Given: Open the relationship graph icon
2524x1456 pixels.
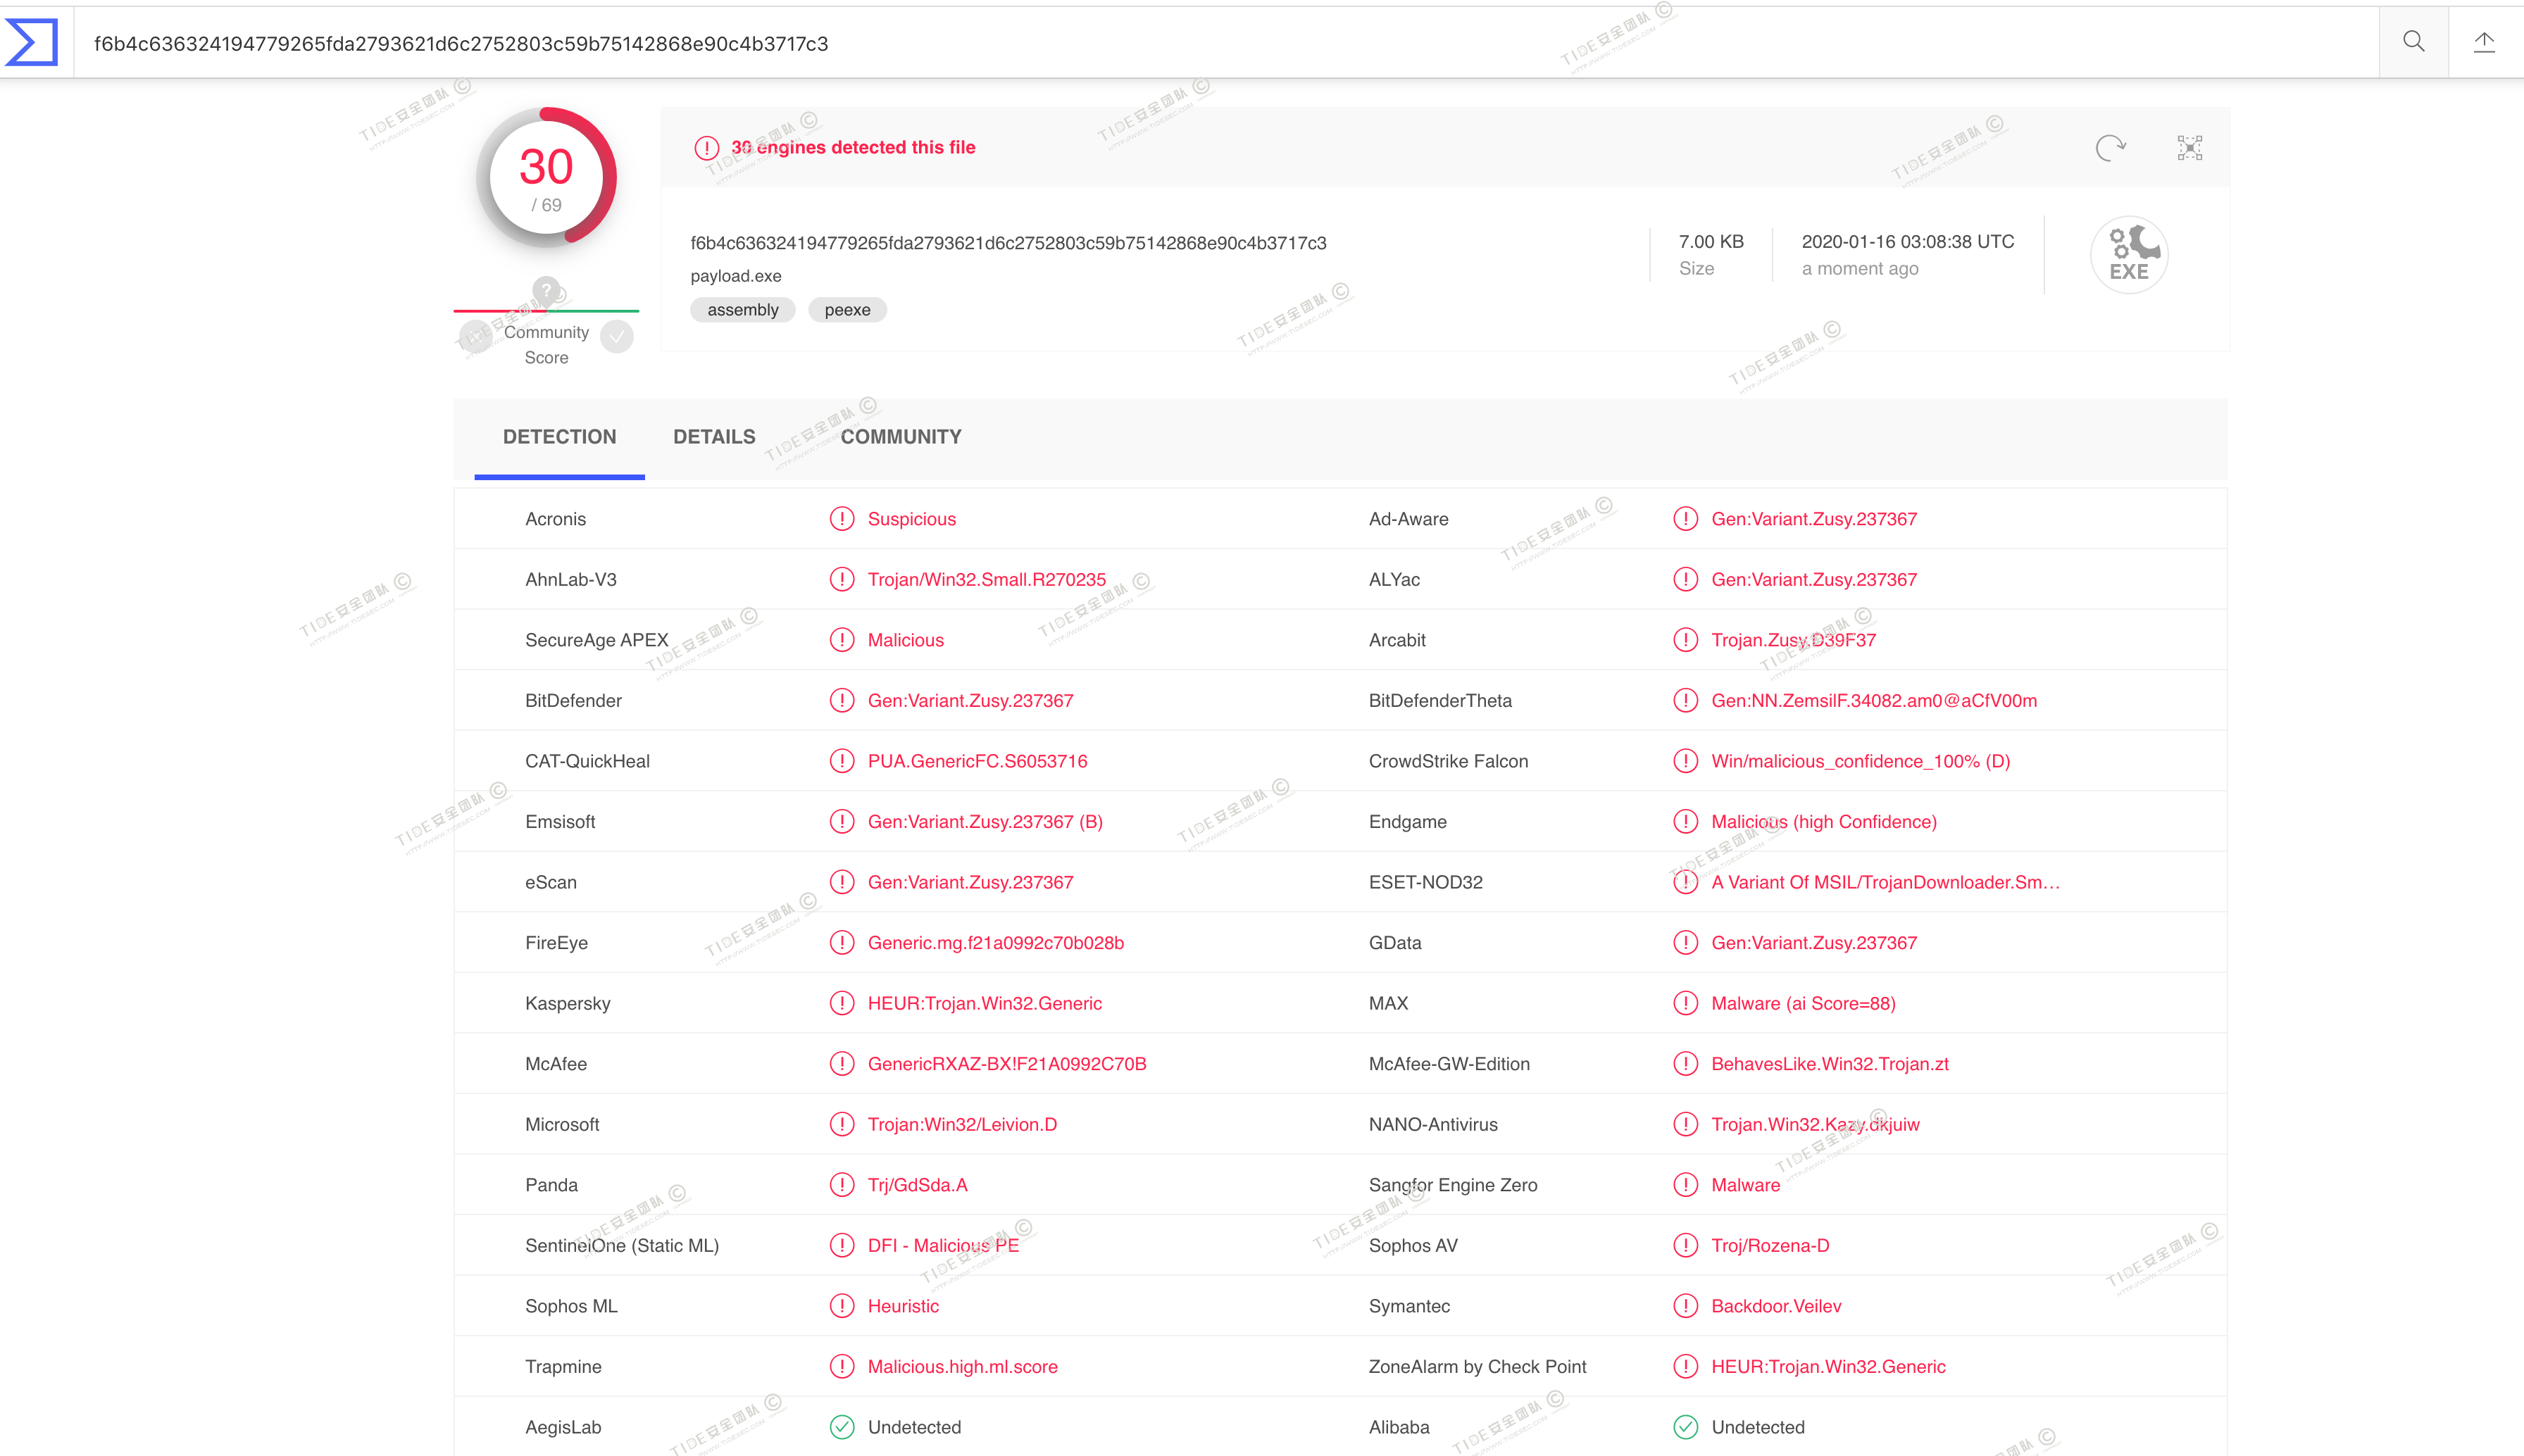Looking at the screenshot, I should point(2189,148).
